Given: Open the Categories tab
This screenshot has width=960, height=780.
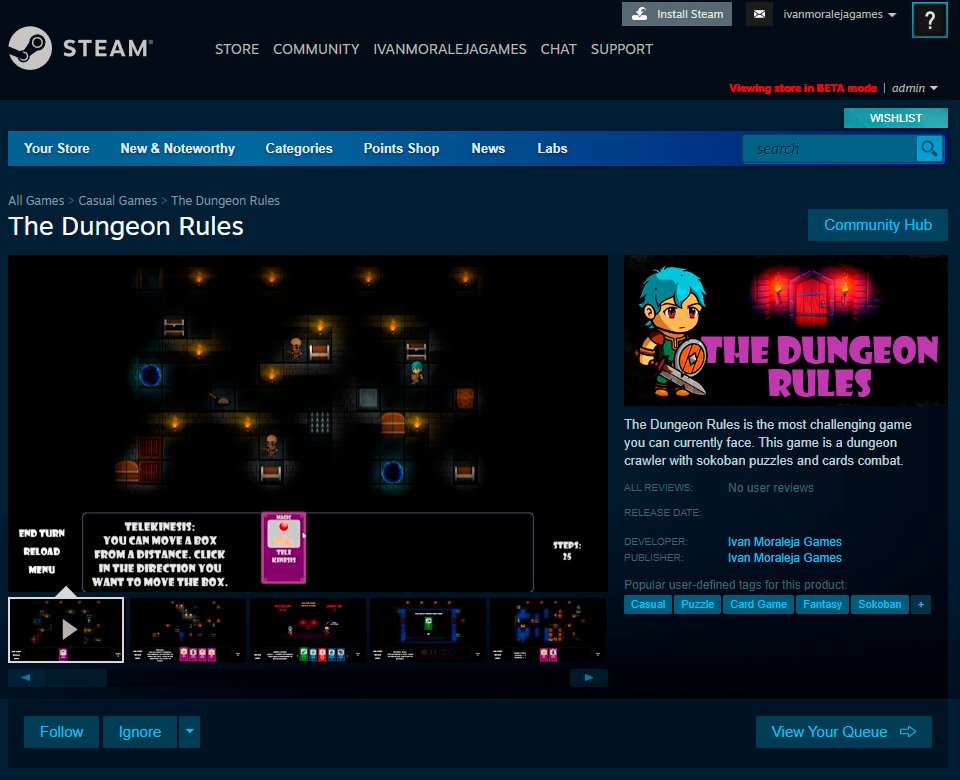Looking at the screenshot, I should 299,148.
